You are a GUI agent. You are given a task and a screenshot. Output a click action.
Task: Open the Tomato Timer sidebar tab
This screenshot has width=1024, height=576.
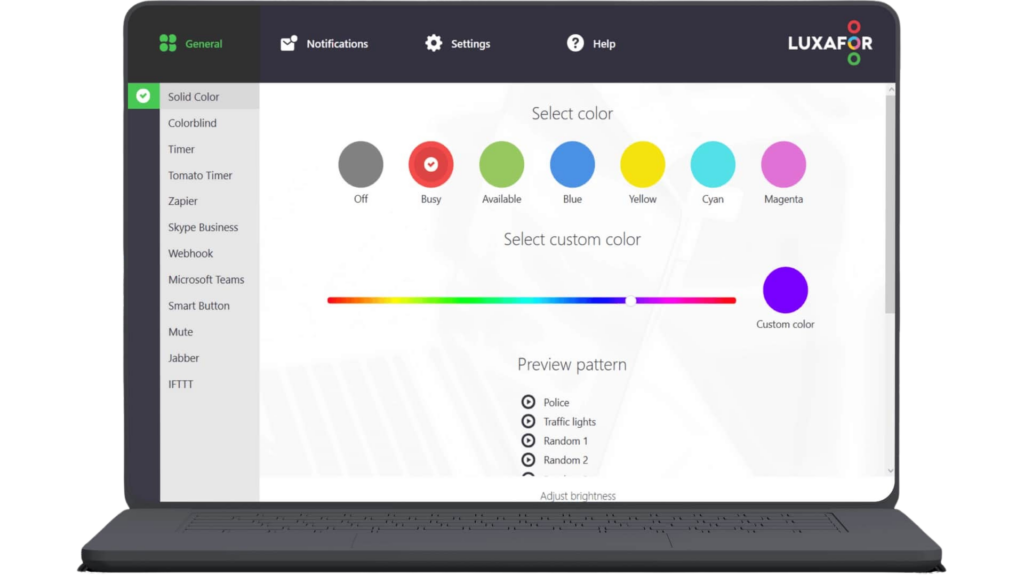pyautogui.click(x=200, y=175)
